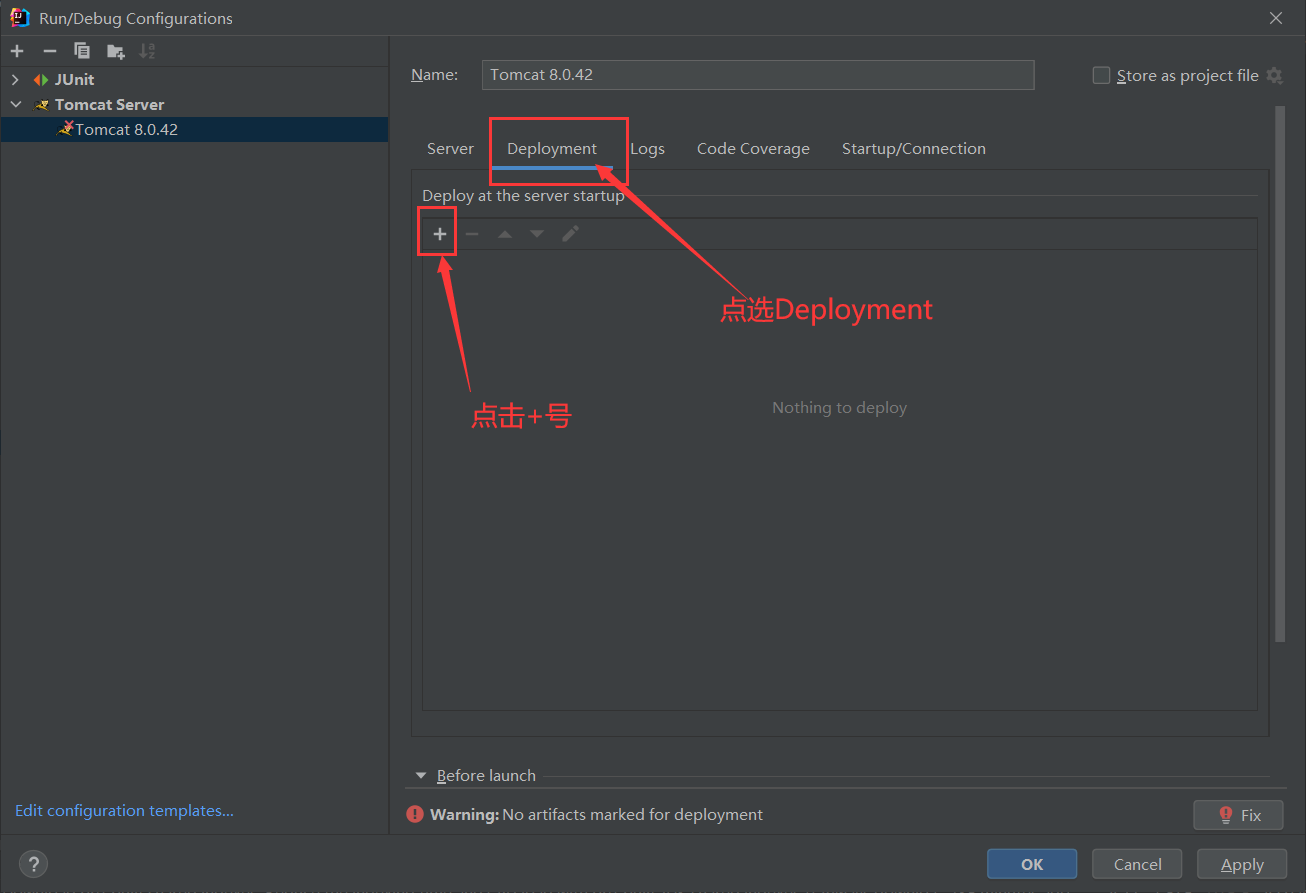This screenshot has height=893, width=1306.
Task: Move deployment item down arrow
Action: pyautogui.click(x=537, y=234)
